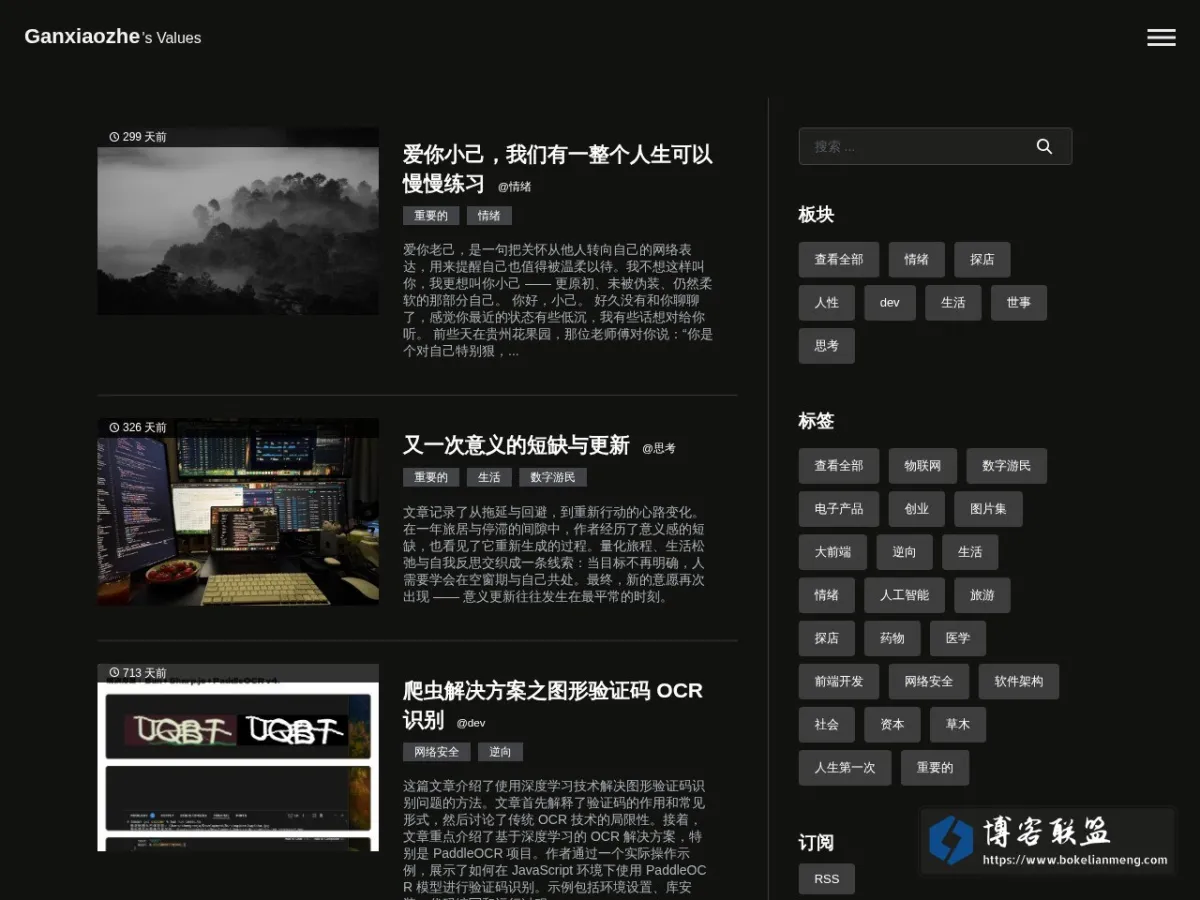Select 网络安全 tag under third article
1200x900 pixels.
(x=437, y=752)
